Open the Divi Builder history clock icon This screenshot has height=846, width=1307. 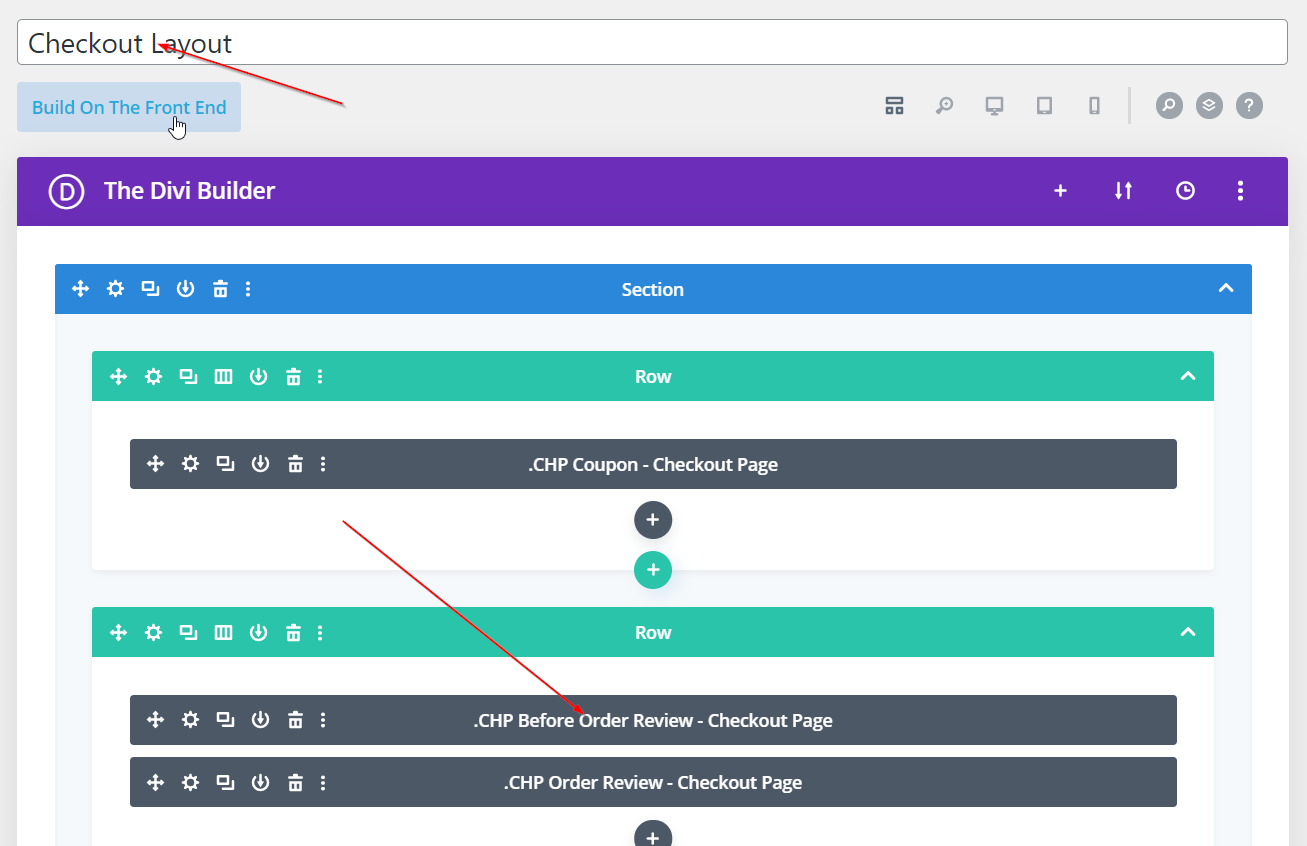pyautogui.click(x=1185, y=191)
